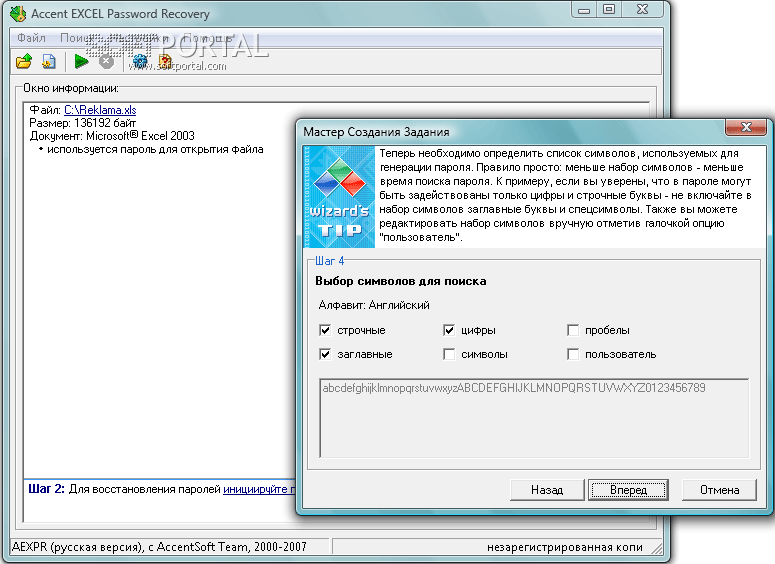Maximize the Accent EXCEL Password Recovery window

coord(609,10)
